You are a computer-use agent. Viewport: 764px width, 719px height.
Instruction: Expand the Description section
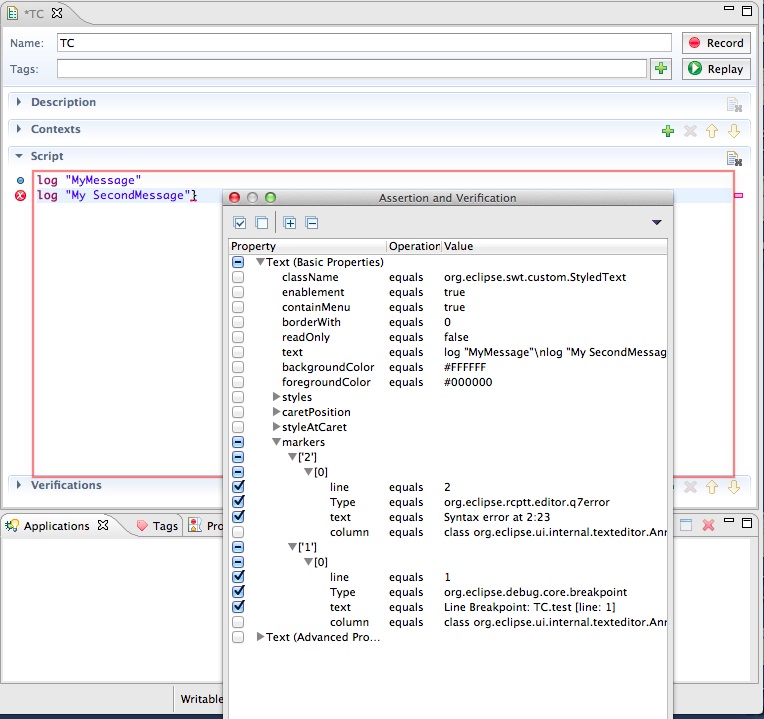coord(19,102)
